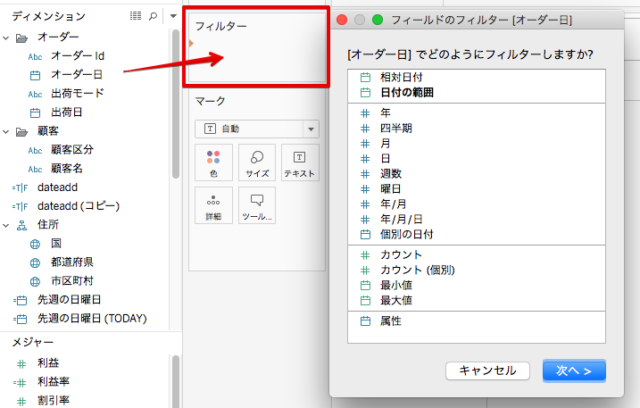Open the ディメンション pane dropdown arrow menu
Screen dimensions: 640x408
tap(173, 16)
